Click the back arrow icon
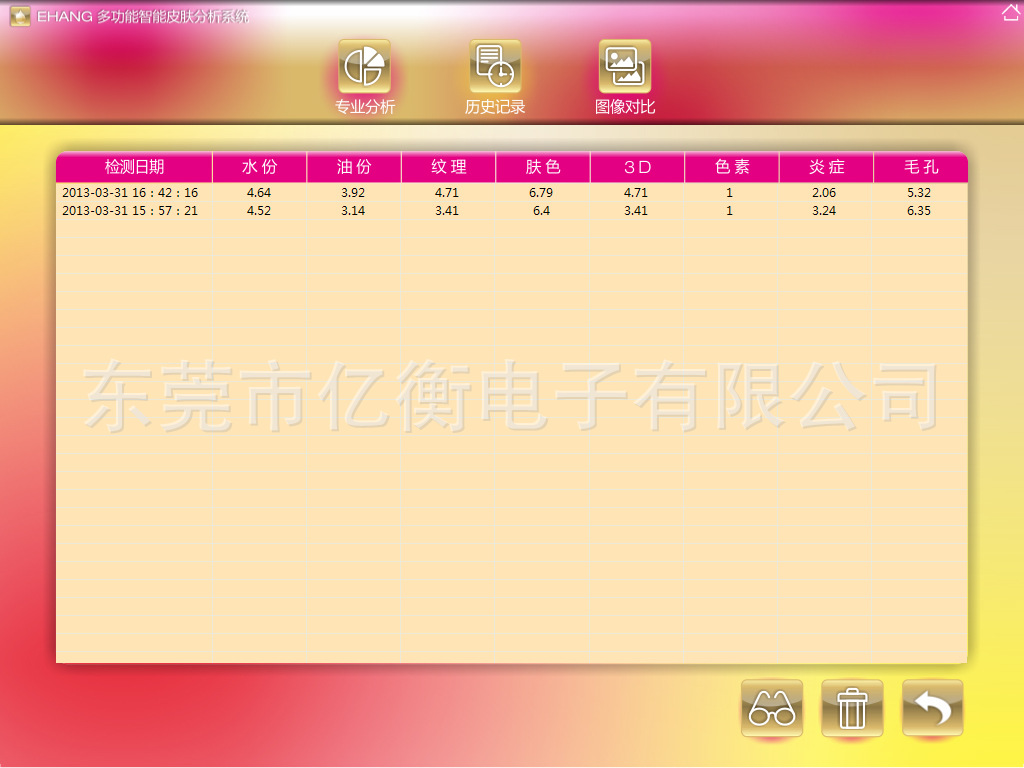Screen dimensions: 1024x768 point(932,708)
